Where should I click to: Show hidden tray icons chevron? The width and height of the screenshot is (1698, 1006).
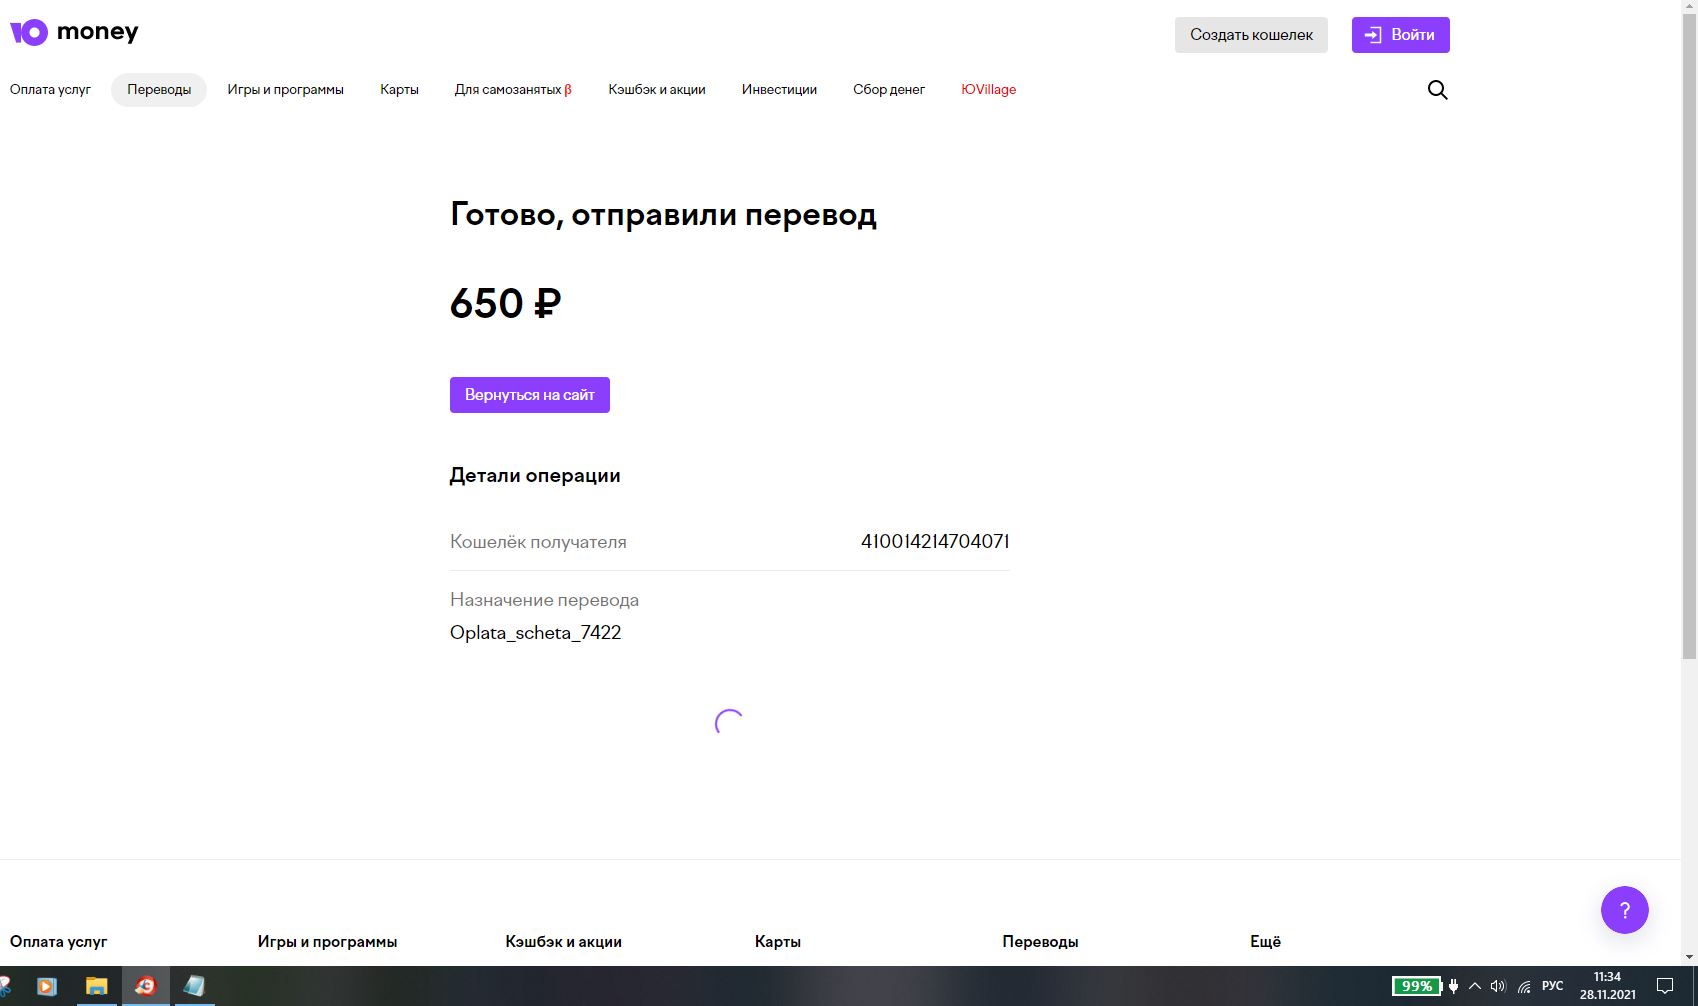[1474, 986]
